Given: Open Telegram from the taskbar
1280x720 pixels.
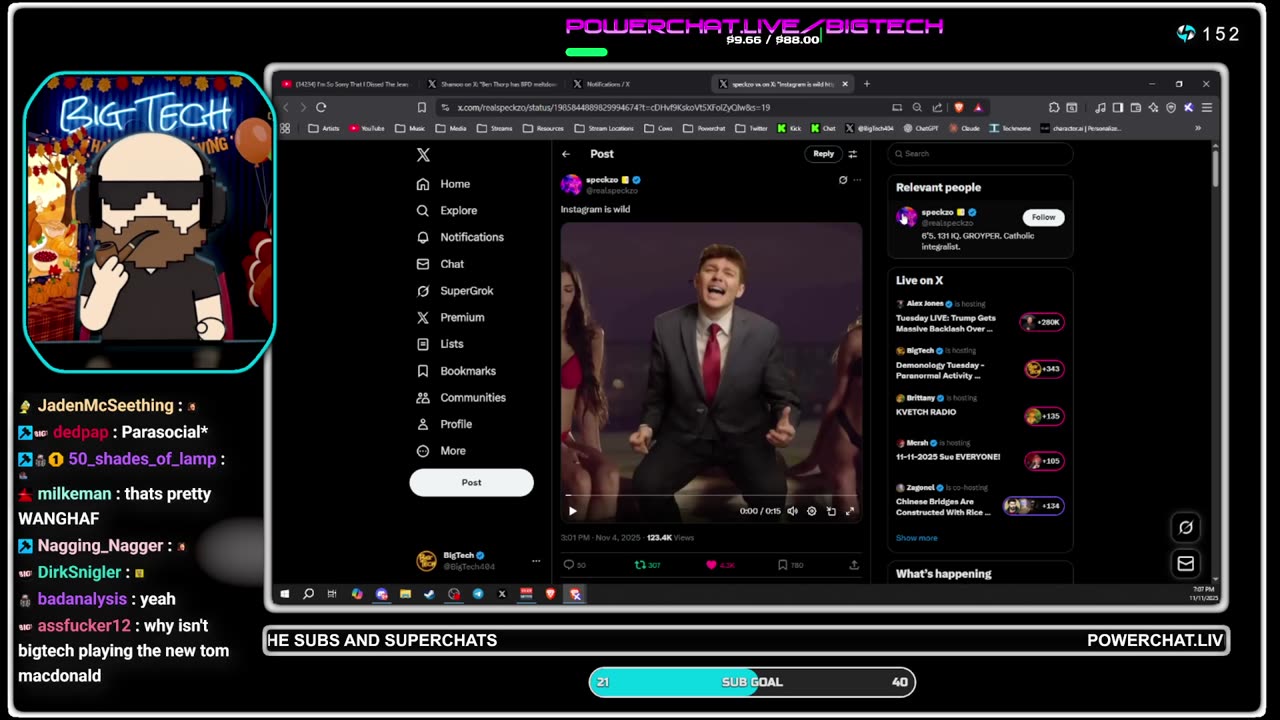Looking at the screenshot, I should coord(478,594).
